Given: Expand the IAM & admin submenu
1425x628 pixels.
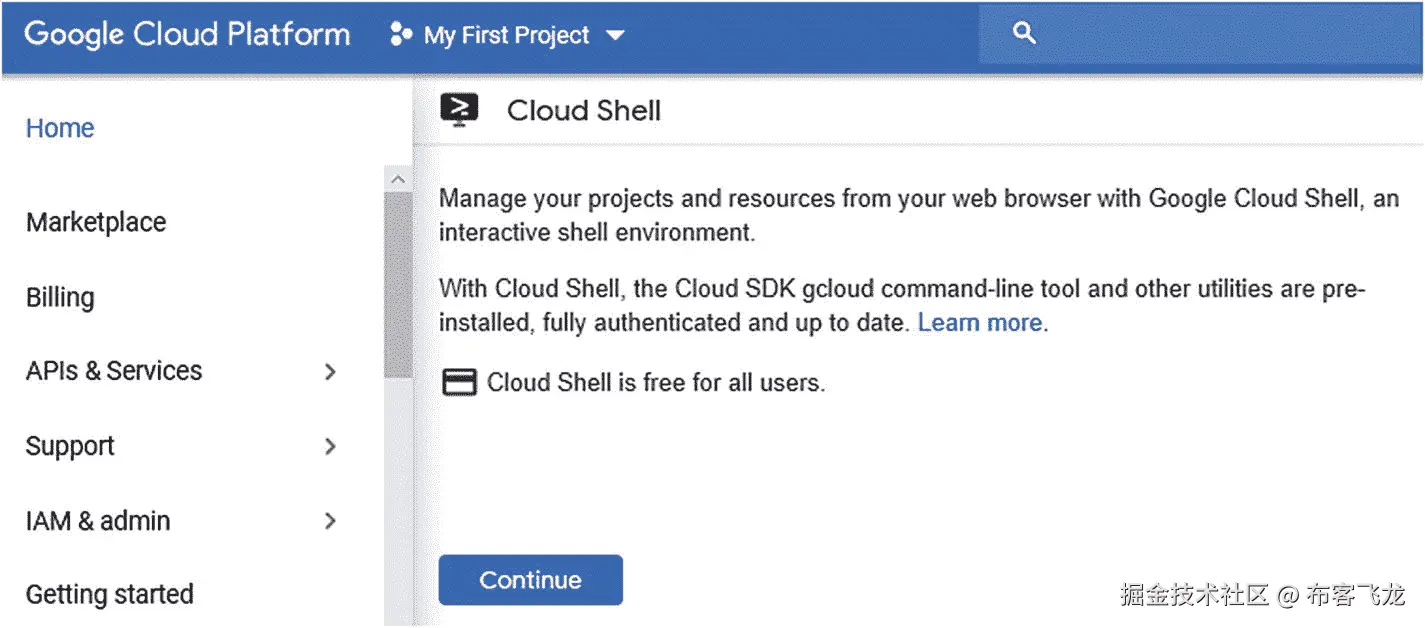Looking at the screenshot, I should point(330,521).
